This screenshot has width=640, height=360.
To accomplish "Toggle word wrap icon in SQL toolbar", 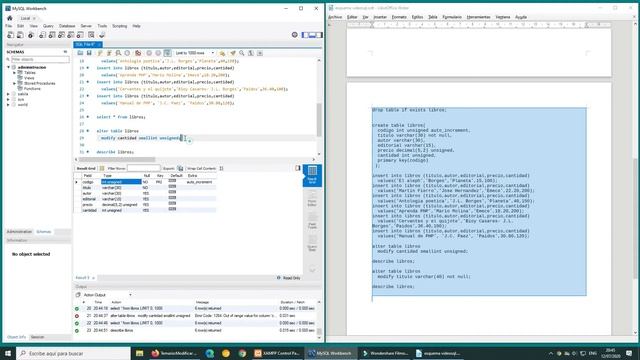I will pos(260,53).
